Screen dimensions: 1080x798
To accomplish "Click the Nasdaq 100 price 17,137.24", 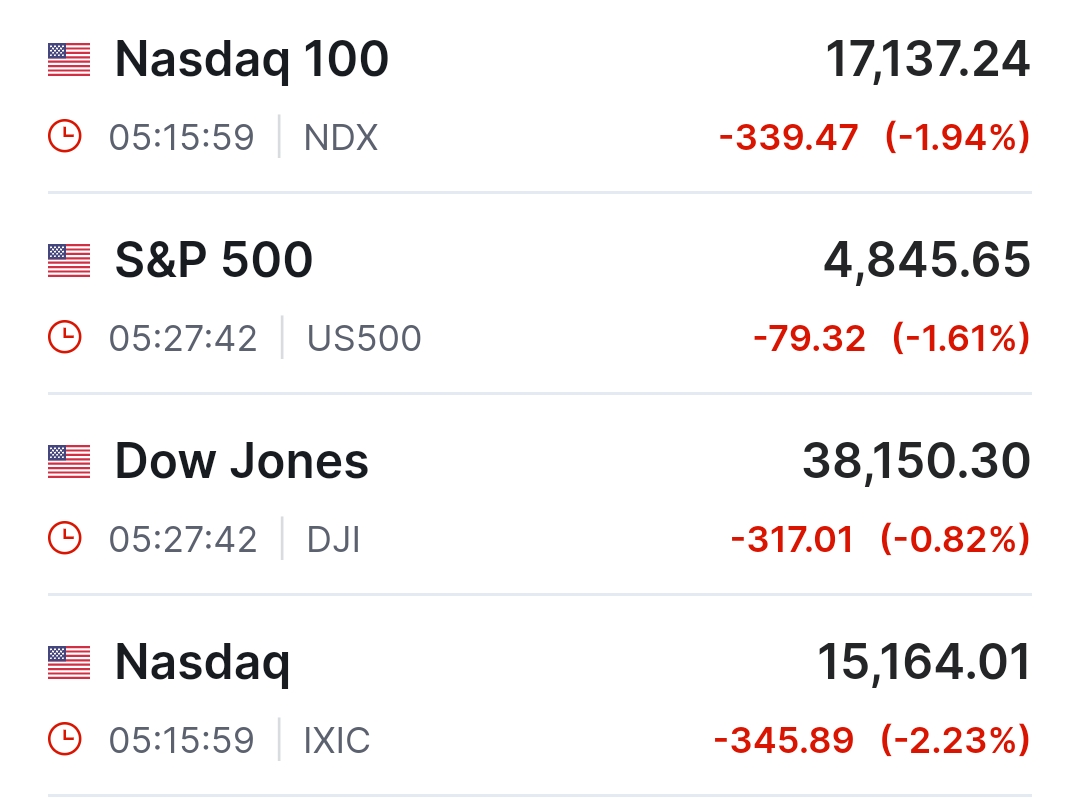I will (x=927, y=60).
